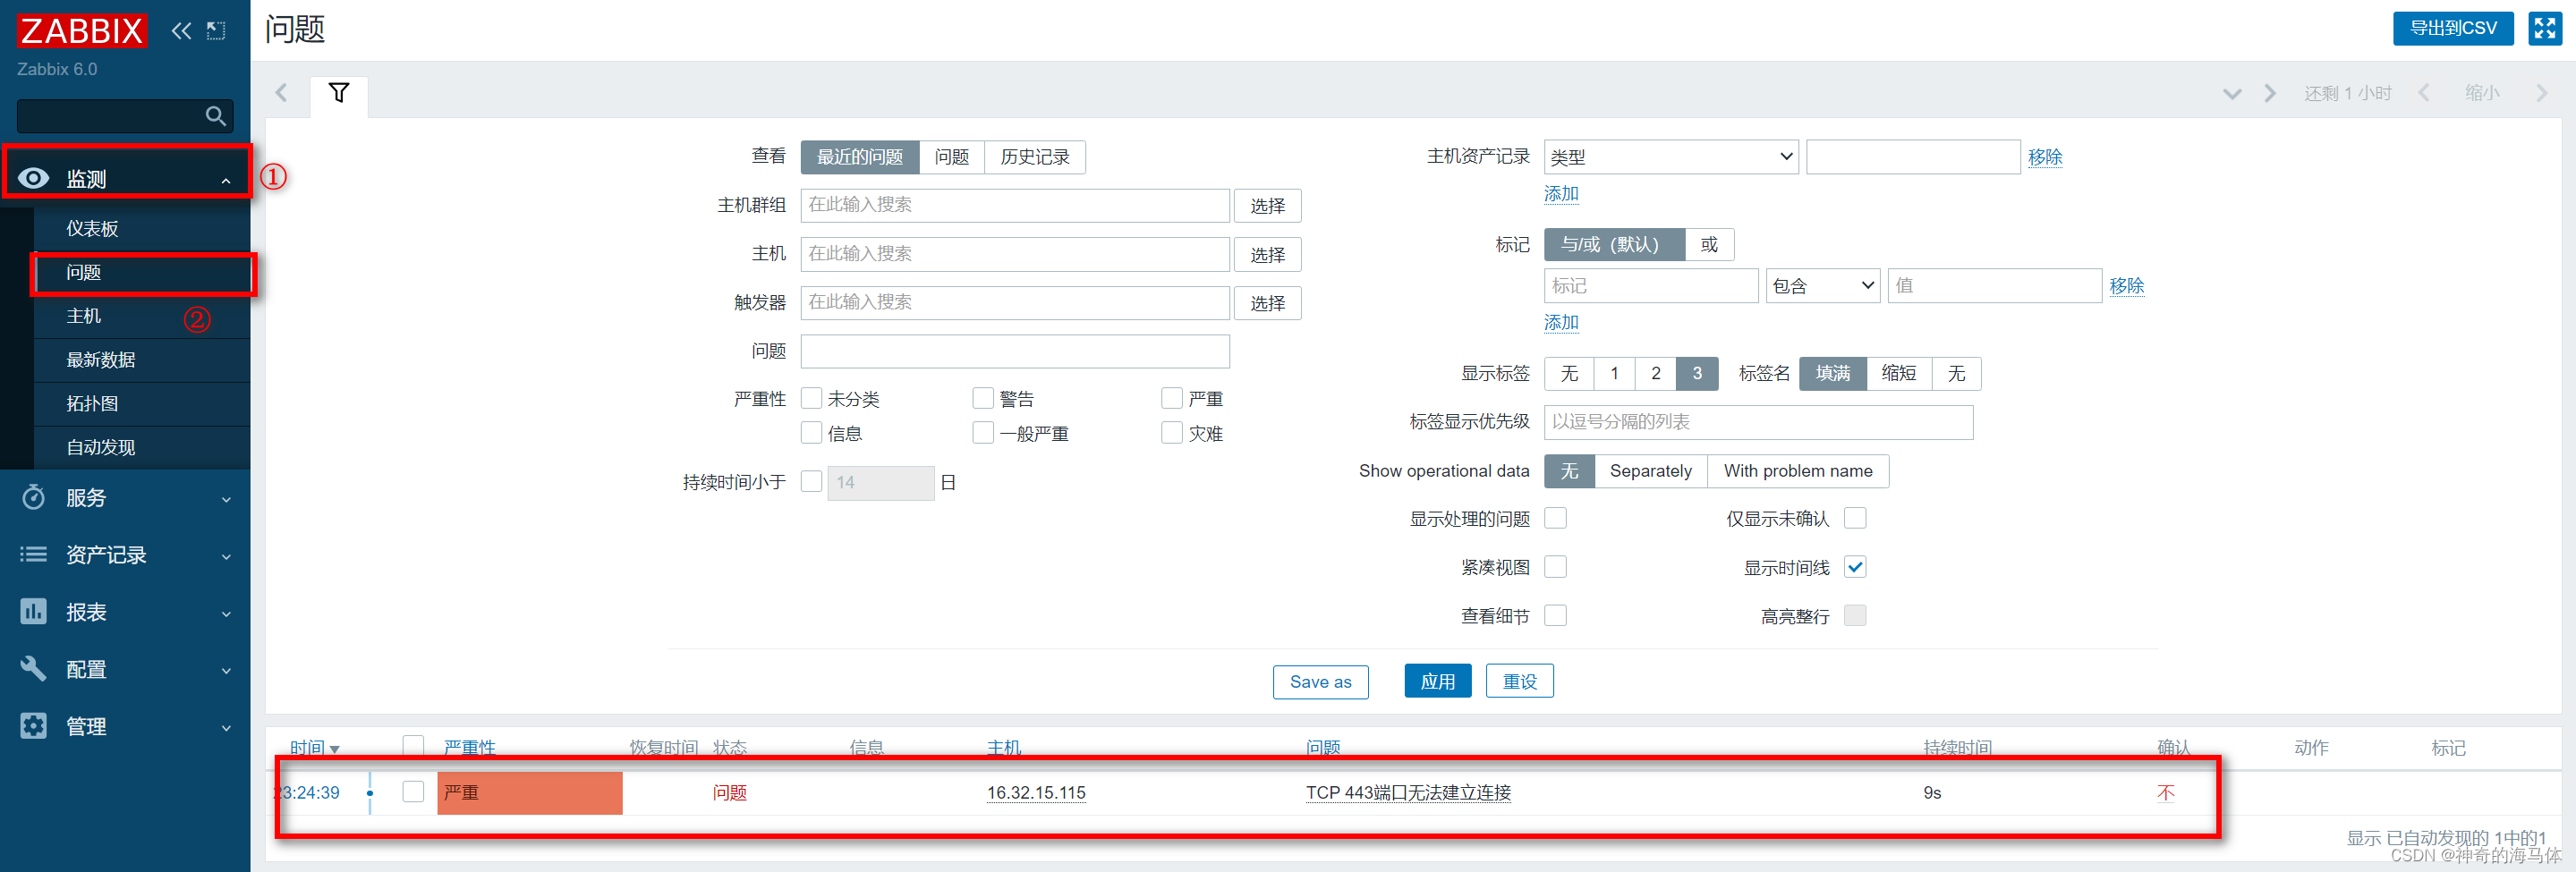
Task: Expand the 服务 menu section
Action: tap(226, 499)
